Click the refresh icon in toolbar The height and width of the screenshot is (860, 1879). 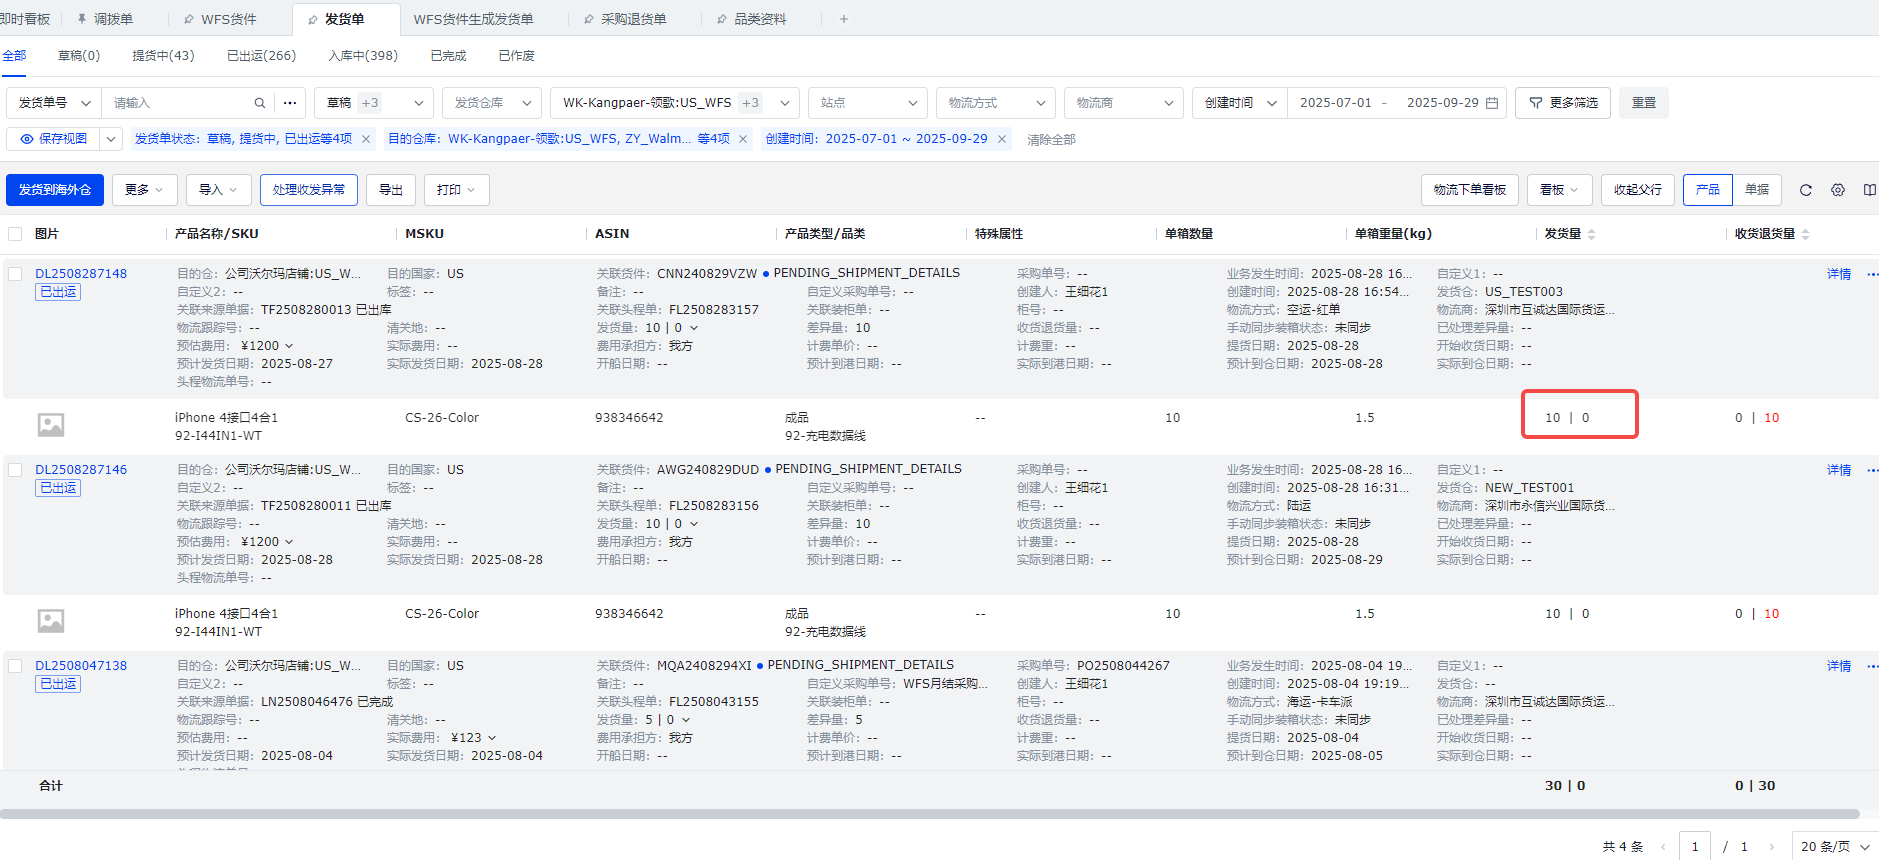point(1805,190)
